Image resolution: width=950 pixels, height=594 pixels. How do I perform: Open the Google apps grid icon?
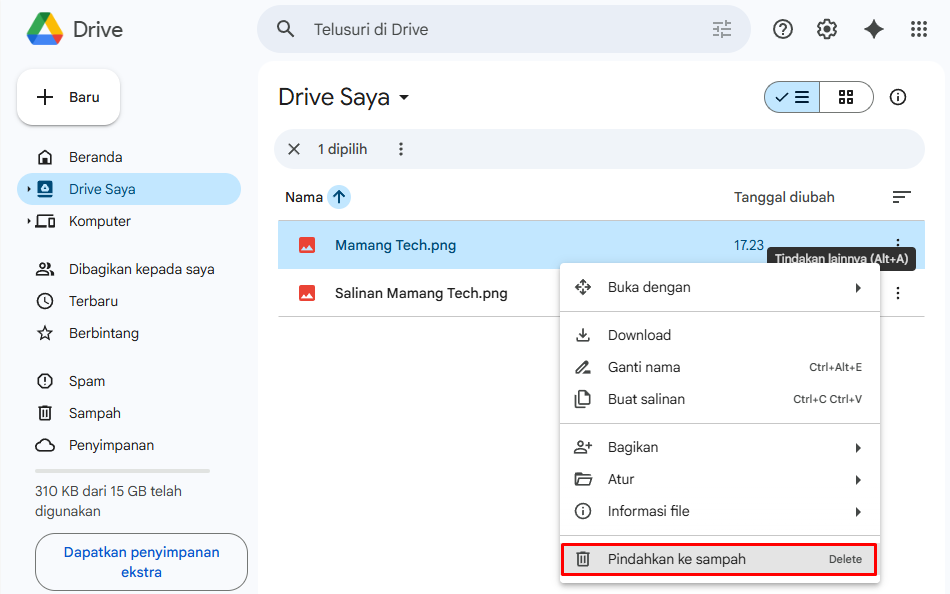click(x=919, y=29)
